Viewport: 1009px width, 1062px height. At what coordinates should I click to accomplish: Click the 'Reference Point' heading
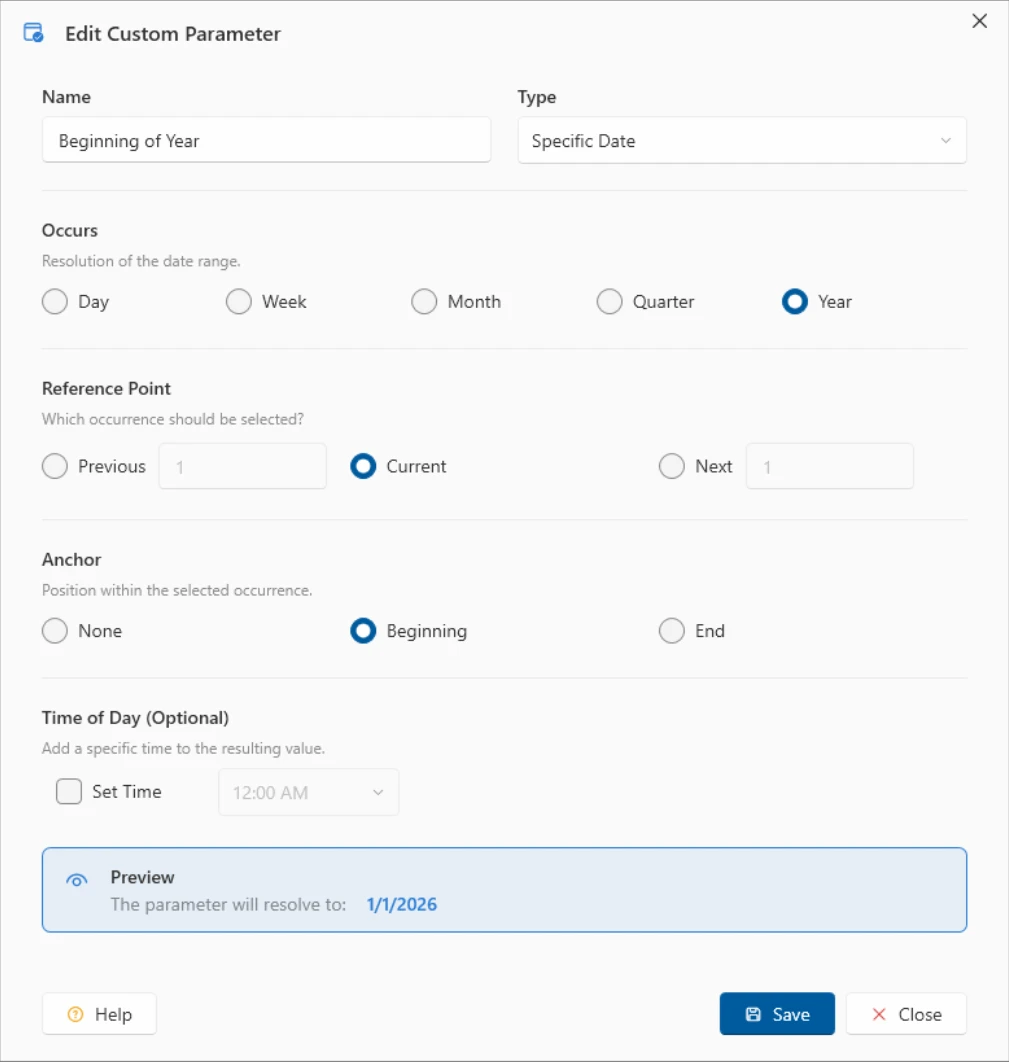tap(106, 388)
